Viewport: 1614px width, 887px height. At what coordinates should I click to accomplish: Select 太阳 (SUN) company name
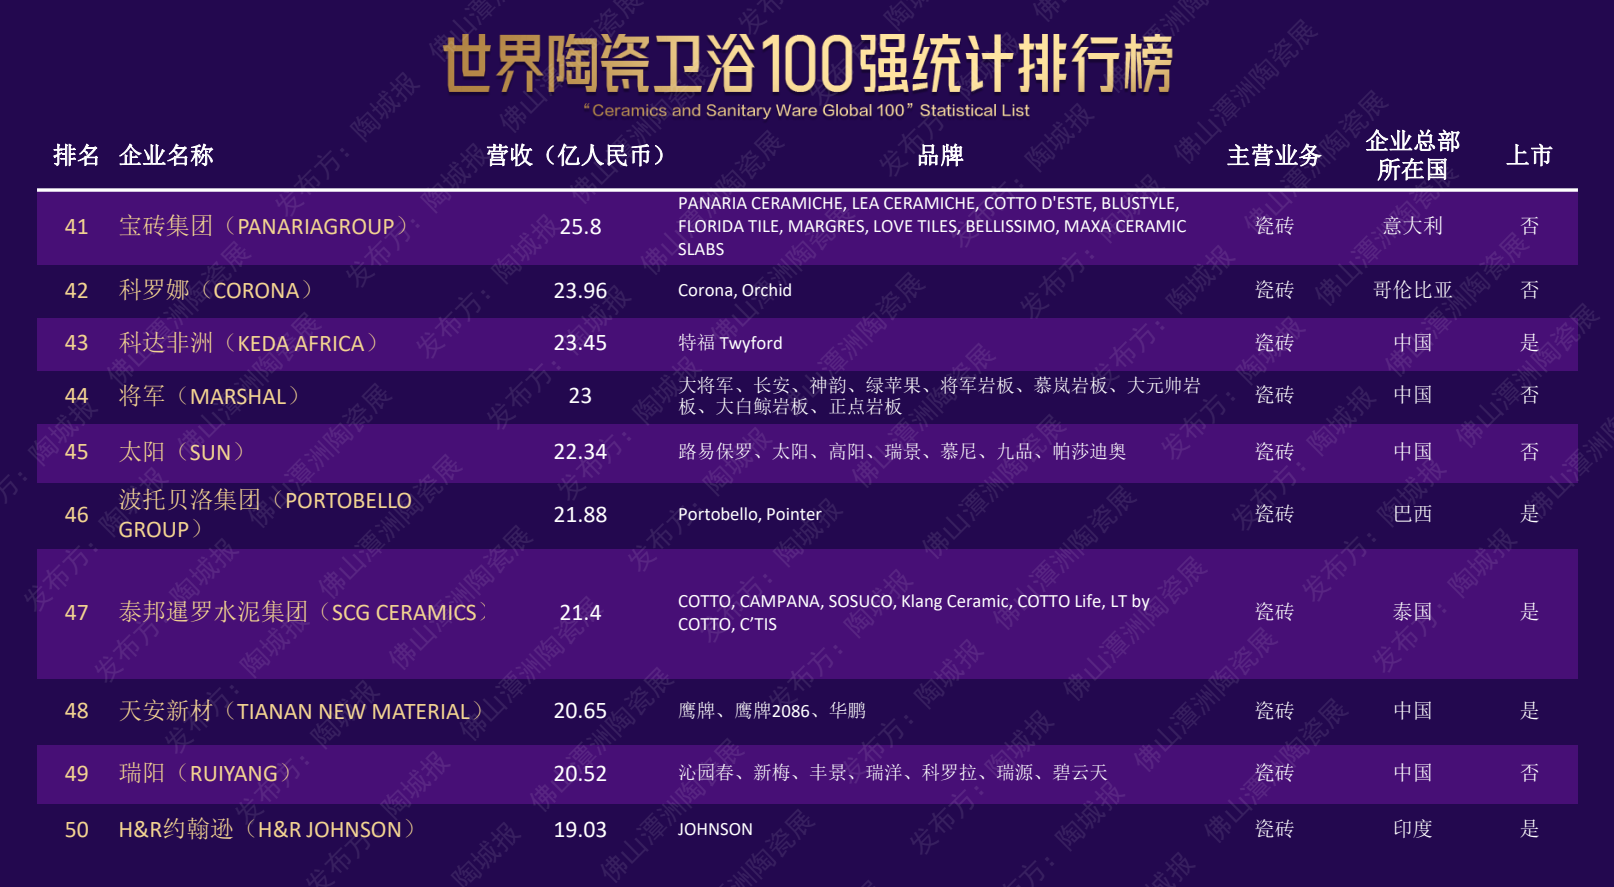click(183, 452)
